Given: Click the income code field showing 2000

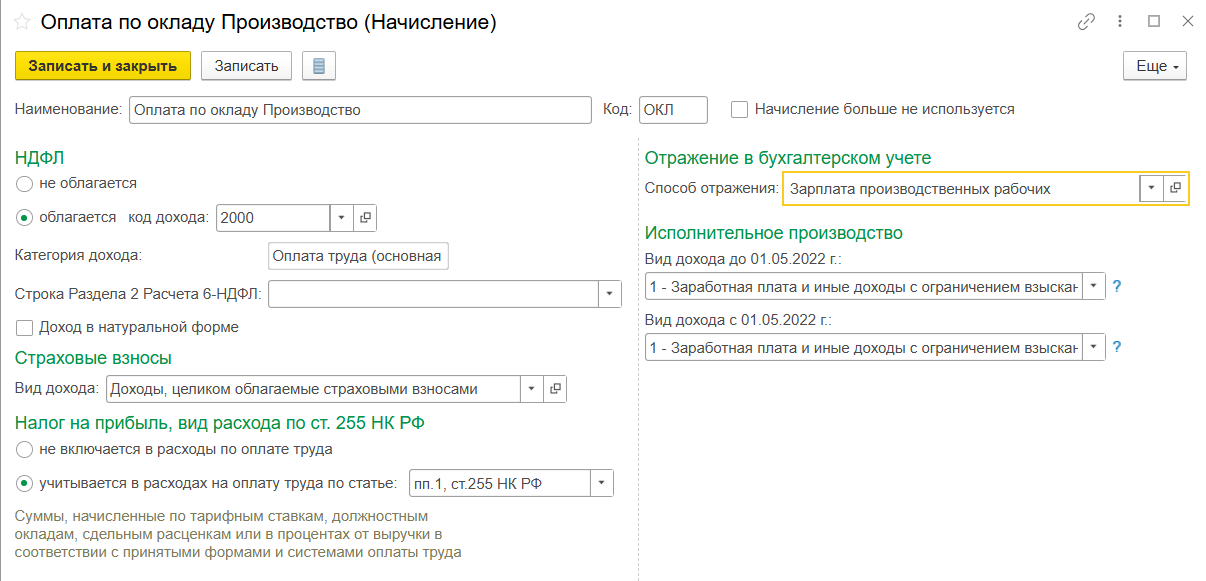Looking at the screenshot, I should pyautogui.click(x=273, y=217).
